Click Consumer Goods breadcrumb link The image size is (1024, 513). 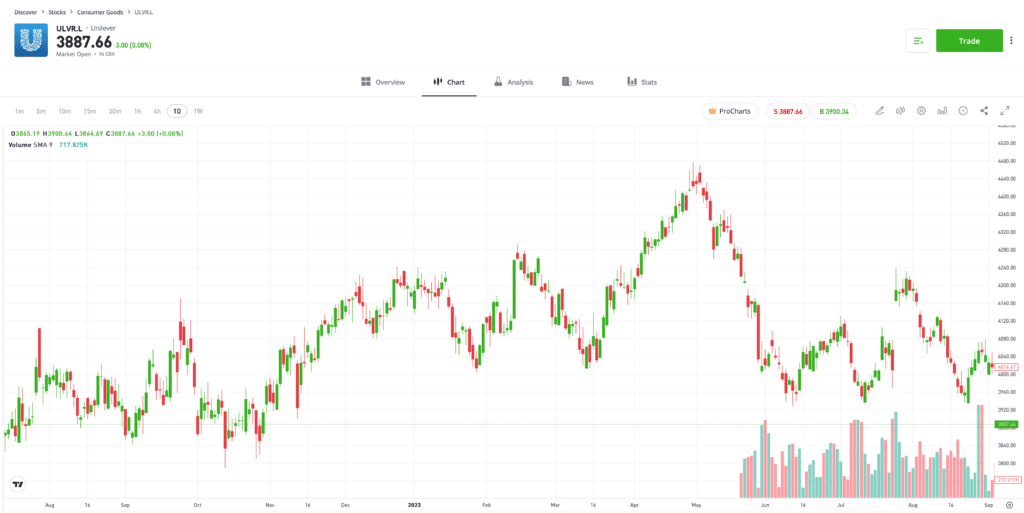(x=100, y=12)
